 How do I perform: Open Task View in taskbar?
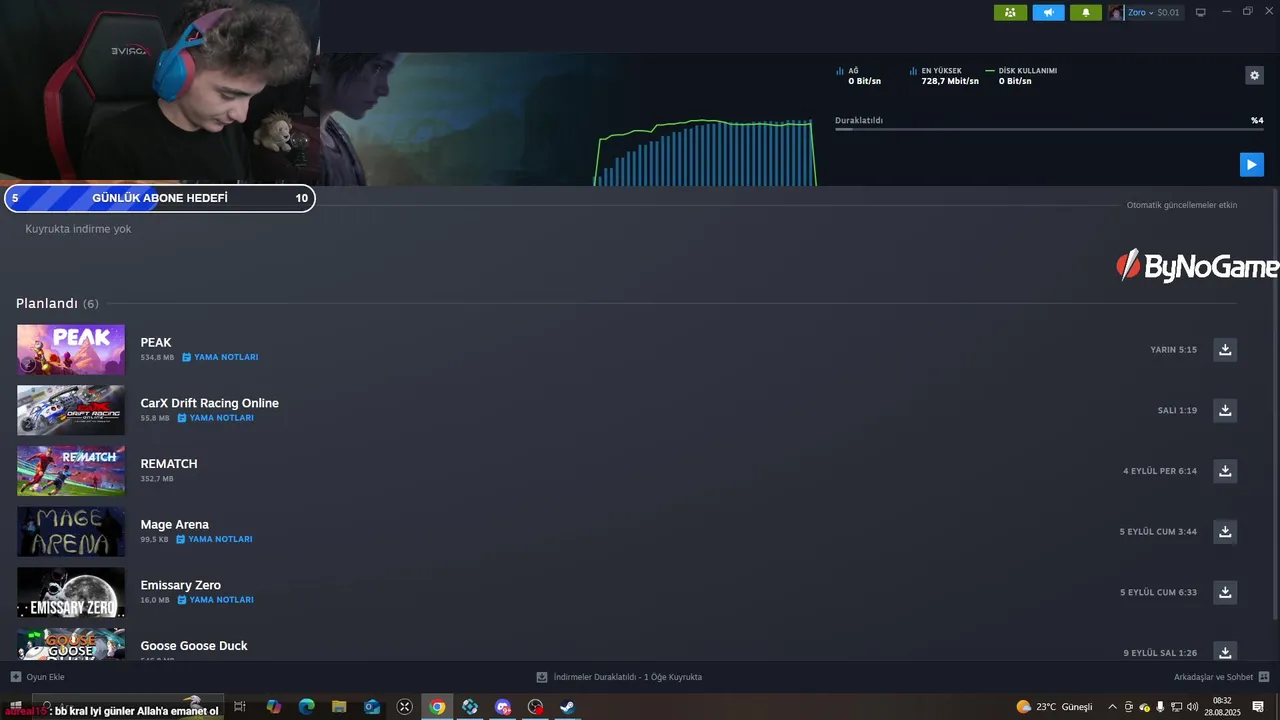click(x=240, y=707)
